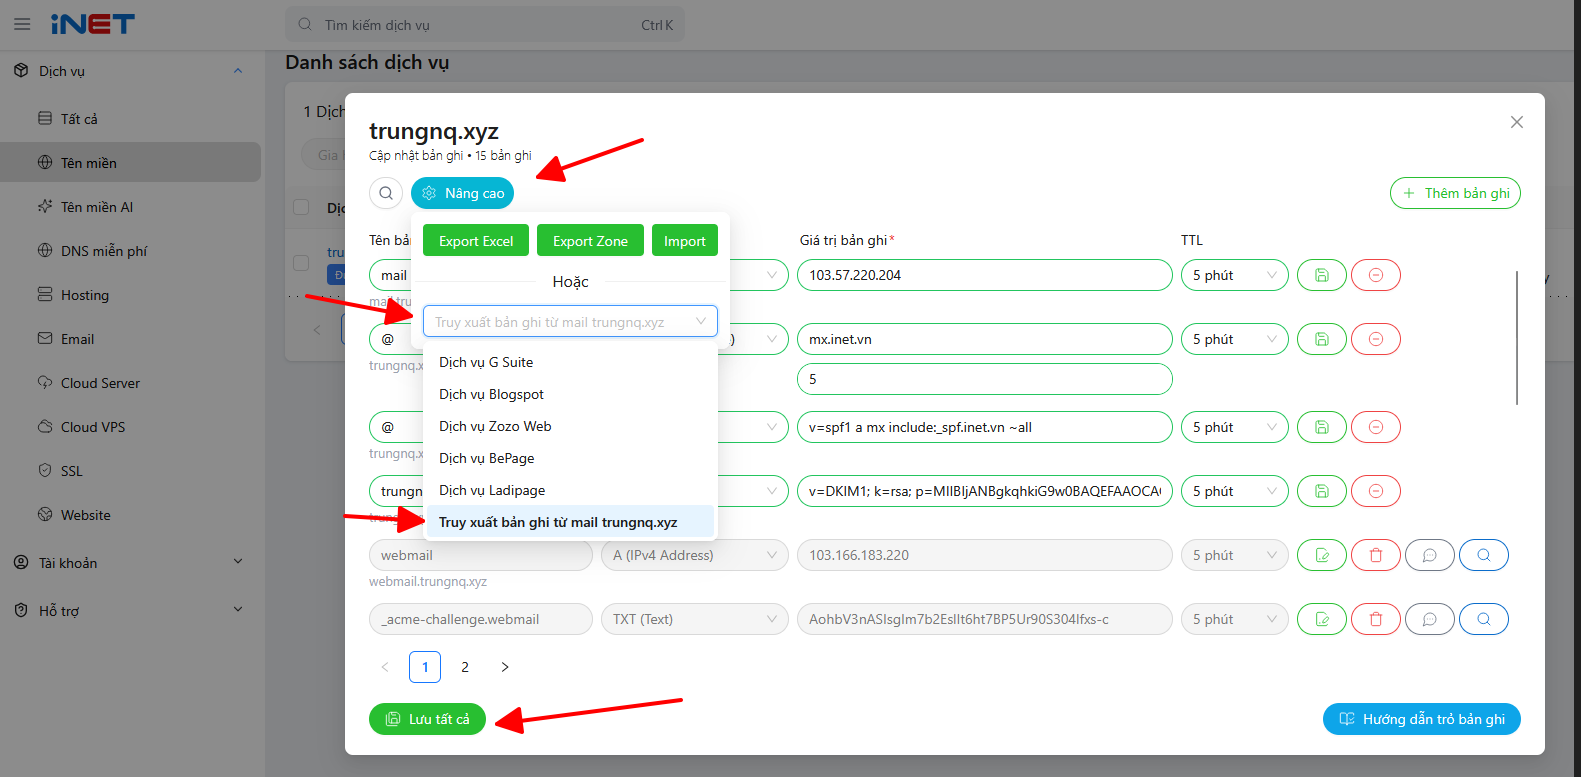Remove the 103.57.220.204 record
The image size is (1581, 777).
point(1376,275)
